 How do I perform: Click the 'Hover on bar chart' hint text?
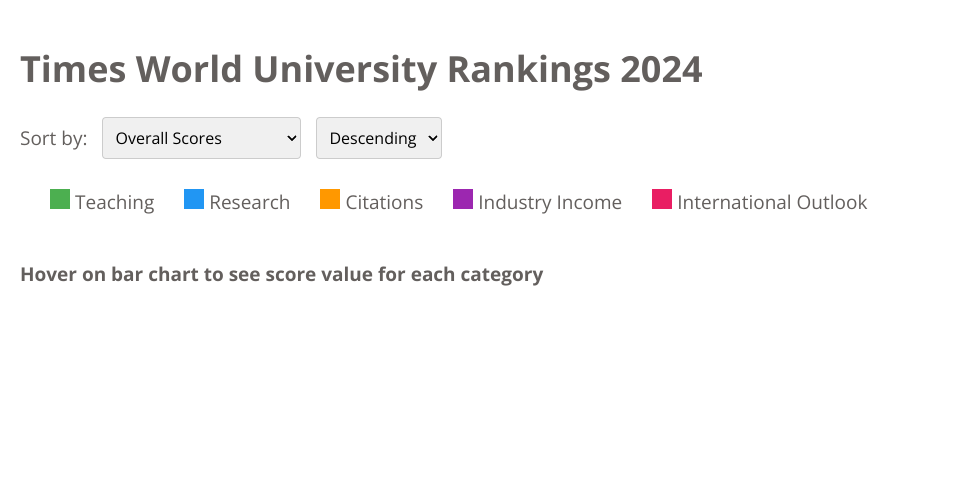click(281, 274)
